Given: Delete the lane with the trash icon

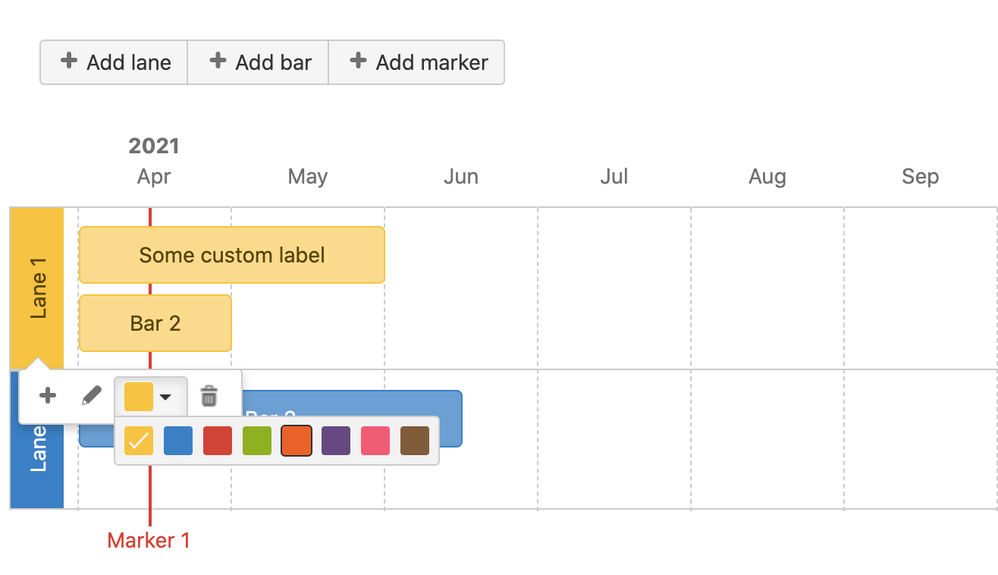Looking at the screenshot, I should click(209, 395).
